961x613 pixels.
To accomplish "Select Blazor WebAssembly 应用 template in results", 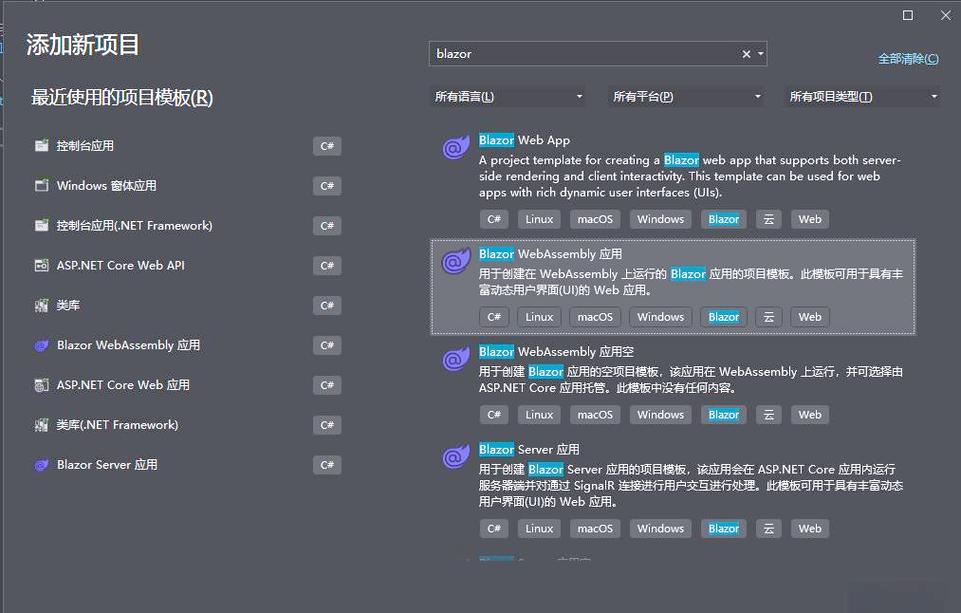I will pos(673,287).
